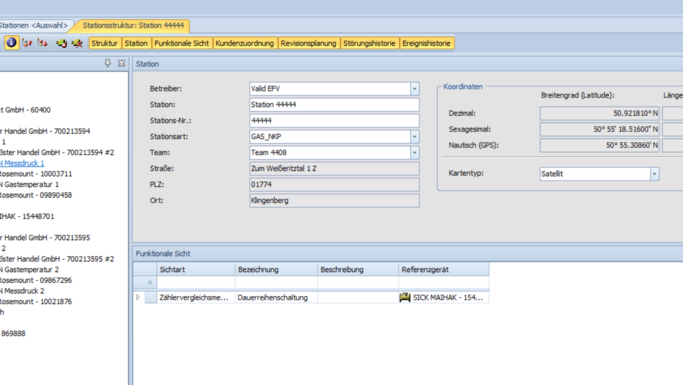Image resolution: width=683 pixels, height=385 pixels.
Task: Select tree item HAK - 15448701
Action: [x=27, y=216]
